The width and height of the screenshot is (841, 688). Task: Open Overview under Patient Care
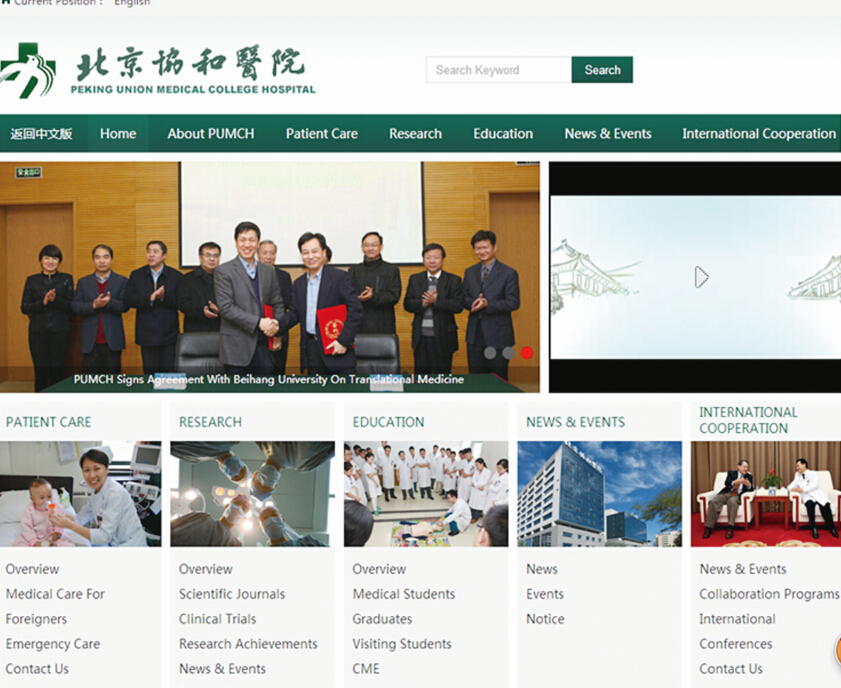(x=32, y=569)
